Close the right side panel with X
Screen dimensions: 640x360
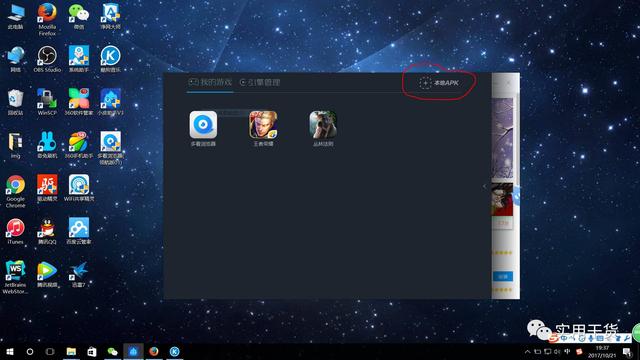[x=509, y=83]
